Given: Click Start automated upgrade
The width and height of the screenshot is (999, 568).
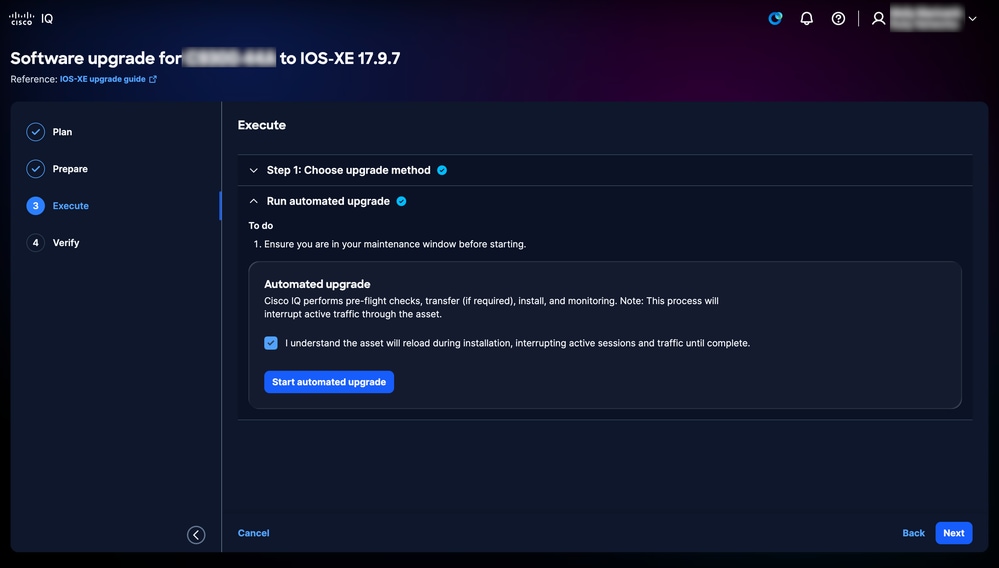Looking at the screenshot, I should 329,382.
